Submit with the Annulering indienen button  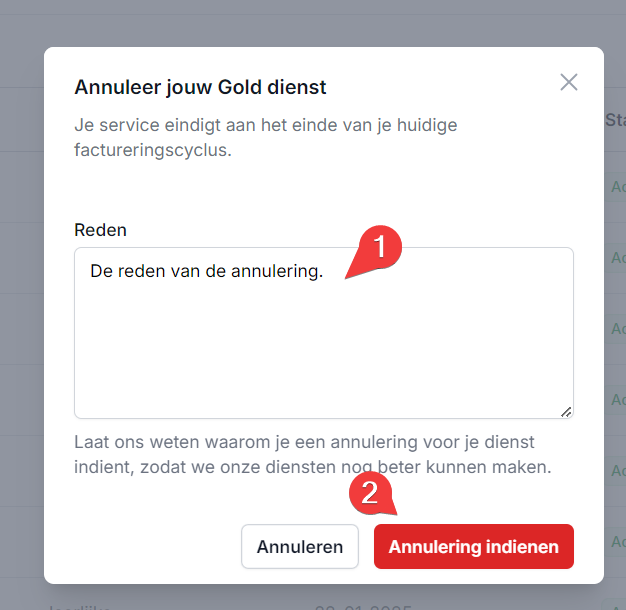tap(473, 547)
